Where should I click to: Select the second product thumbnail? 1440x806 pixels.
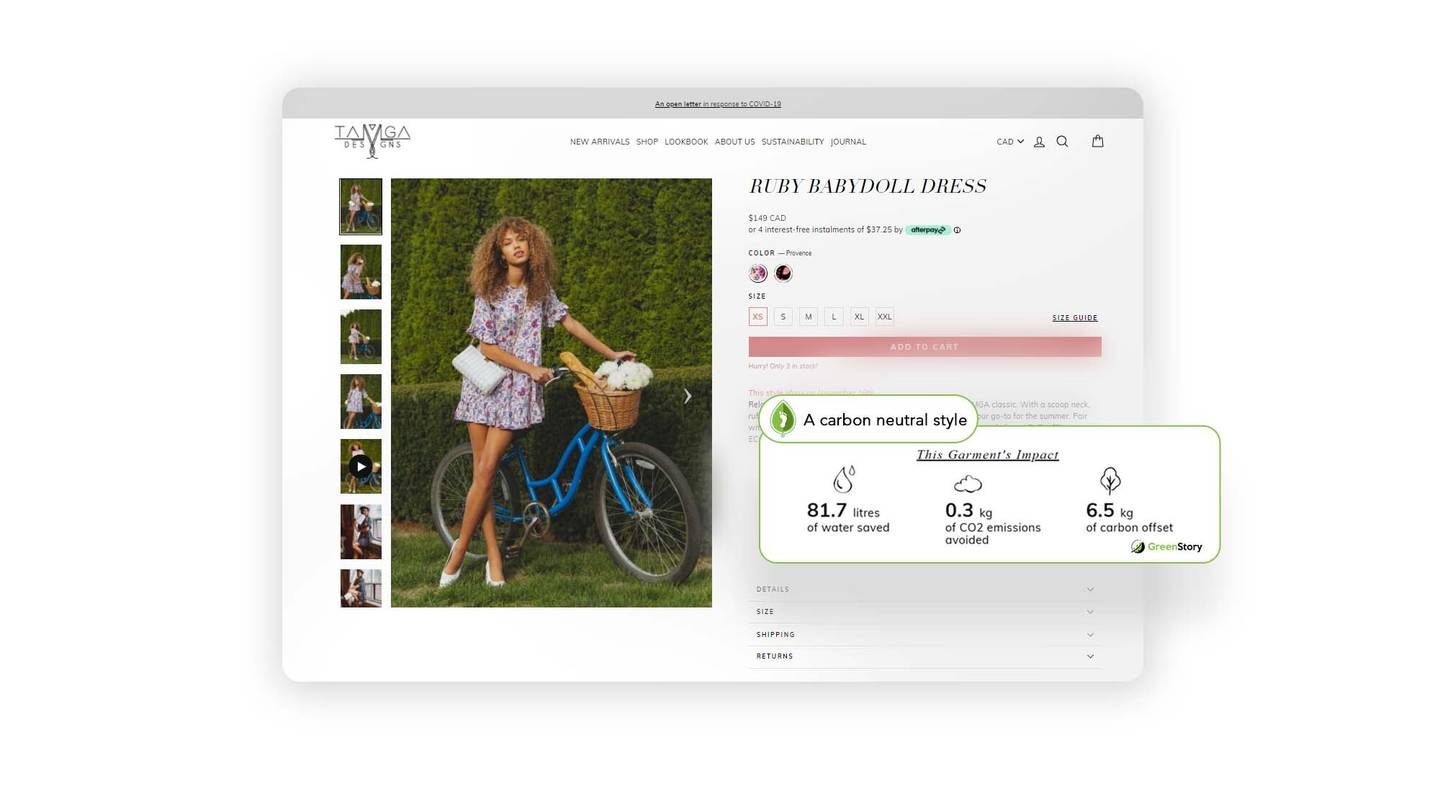(x=361, y=272)
